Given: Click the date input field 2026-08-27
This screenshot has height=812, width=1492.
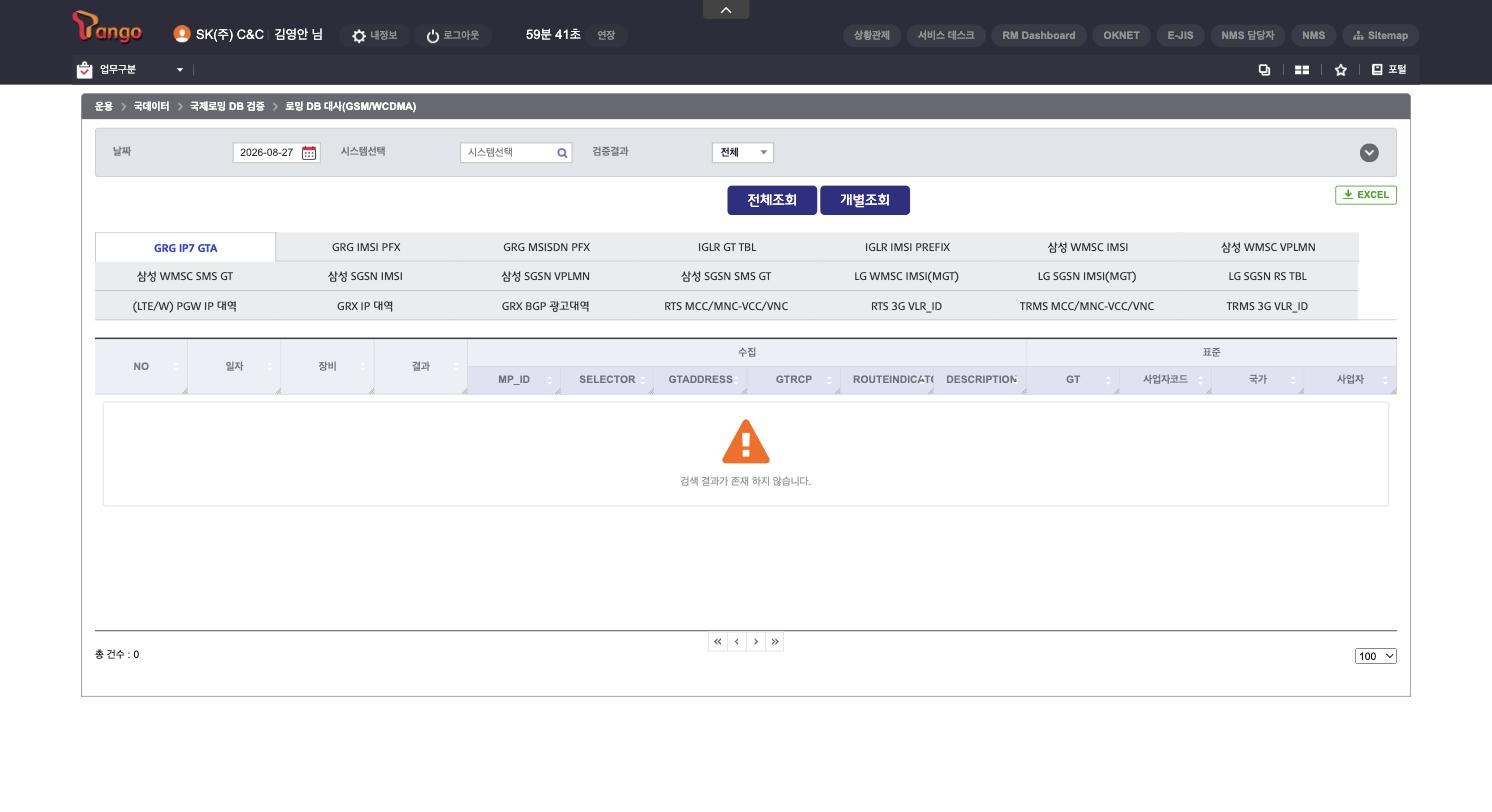Looking at the screenshot, I should tap(267, 153).
